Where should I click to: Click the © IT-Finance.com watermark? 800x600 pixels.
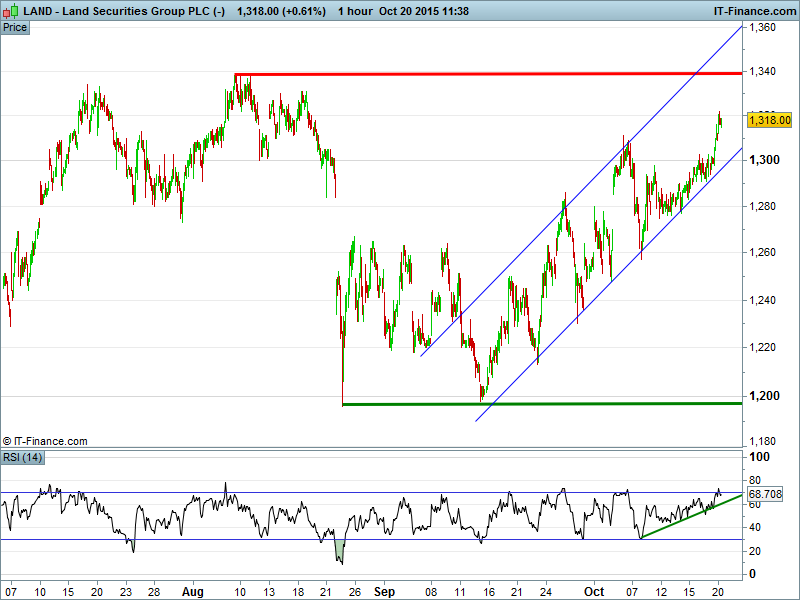(45, 441)
